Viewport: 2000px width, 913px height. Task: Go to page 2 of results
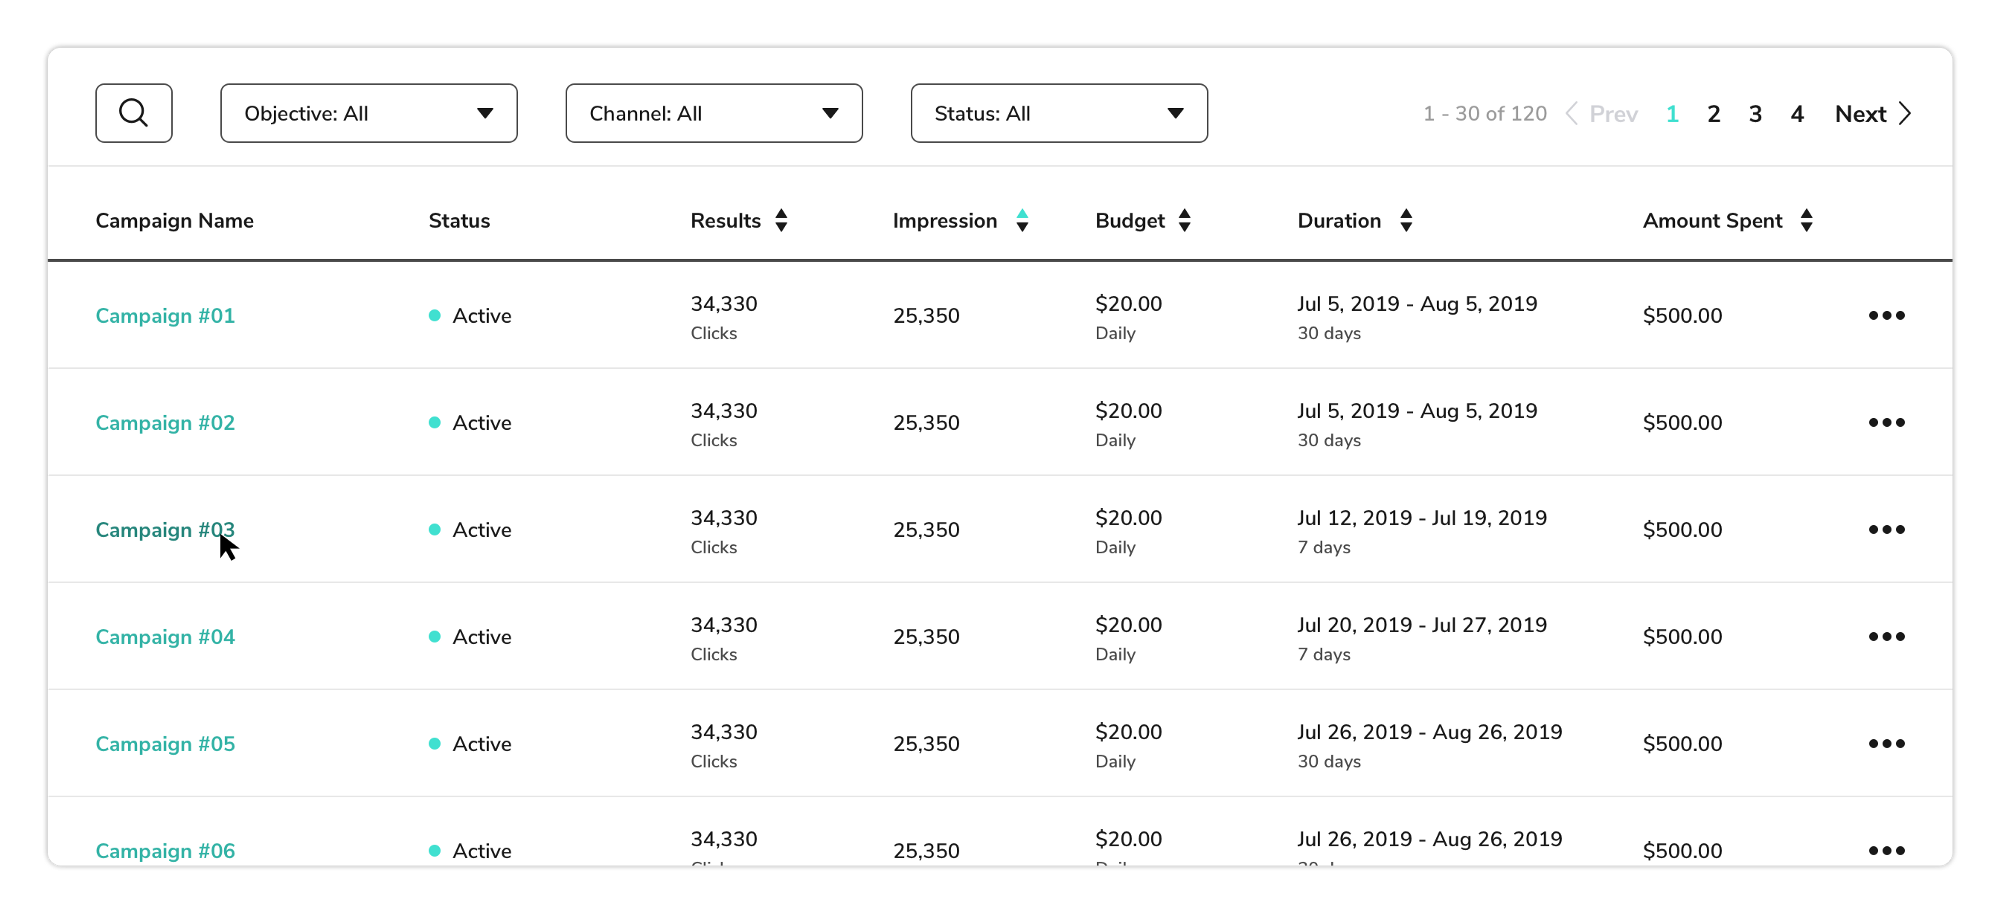[x=1714, y=114]
